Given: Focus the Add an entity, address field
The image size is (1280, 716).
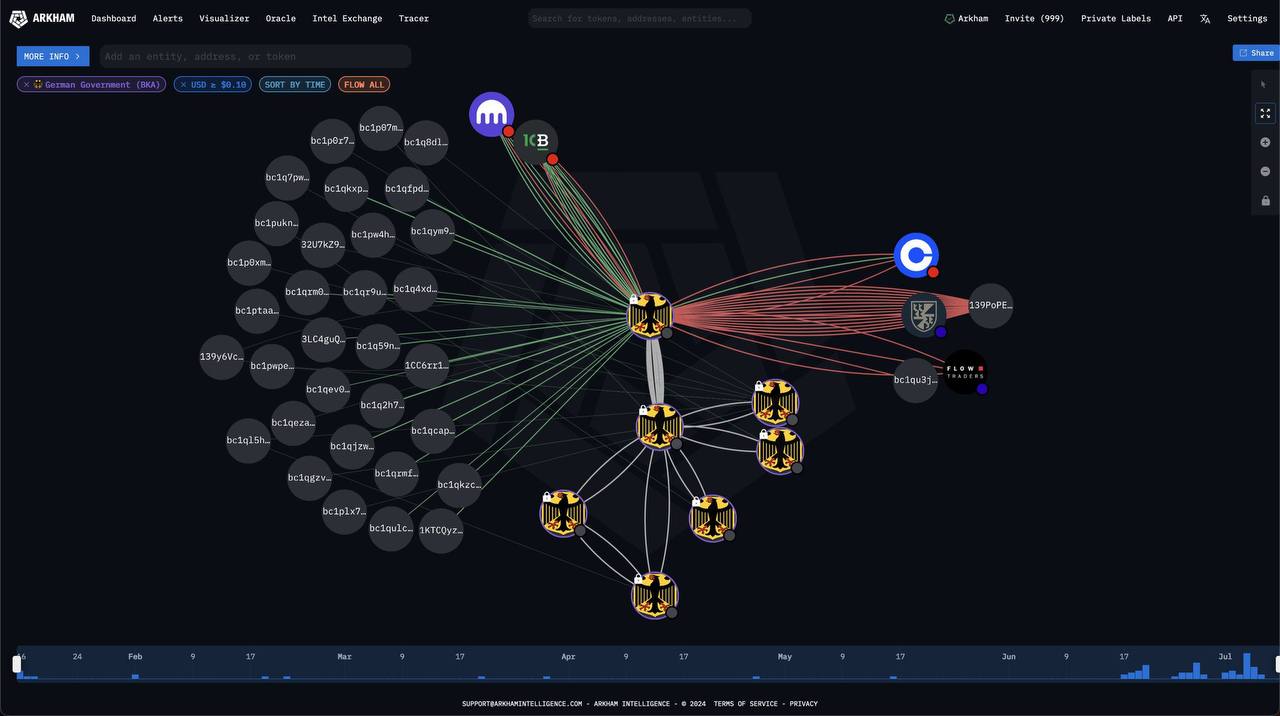Looking at the screenshot, I should (x=255, y=56).
